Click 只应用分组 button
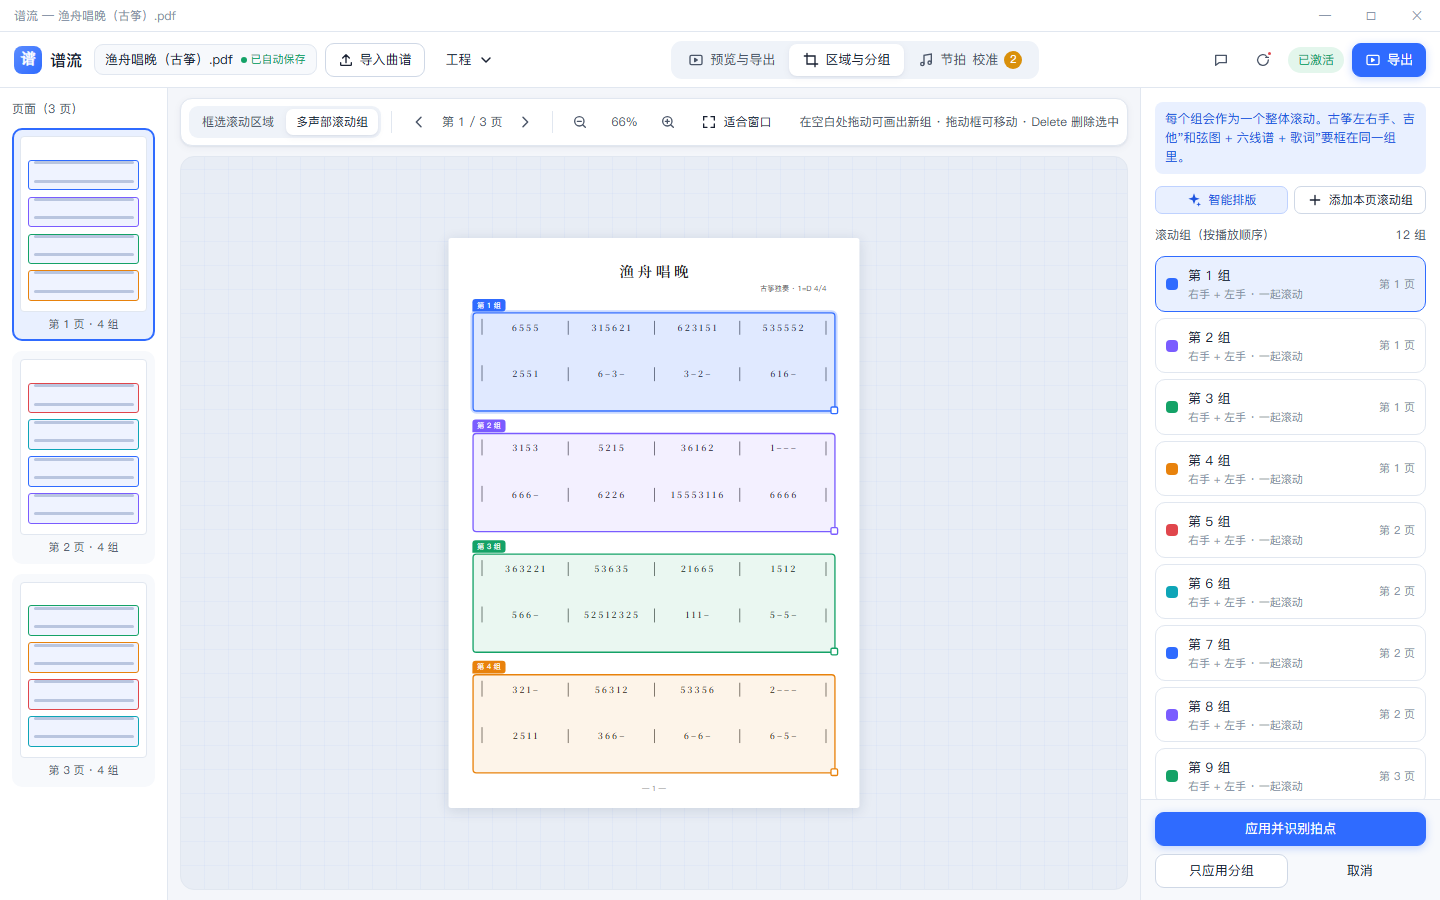 (1221, 871)
